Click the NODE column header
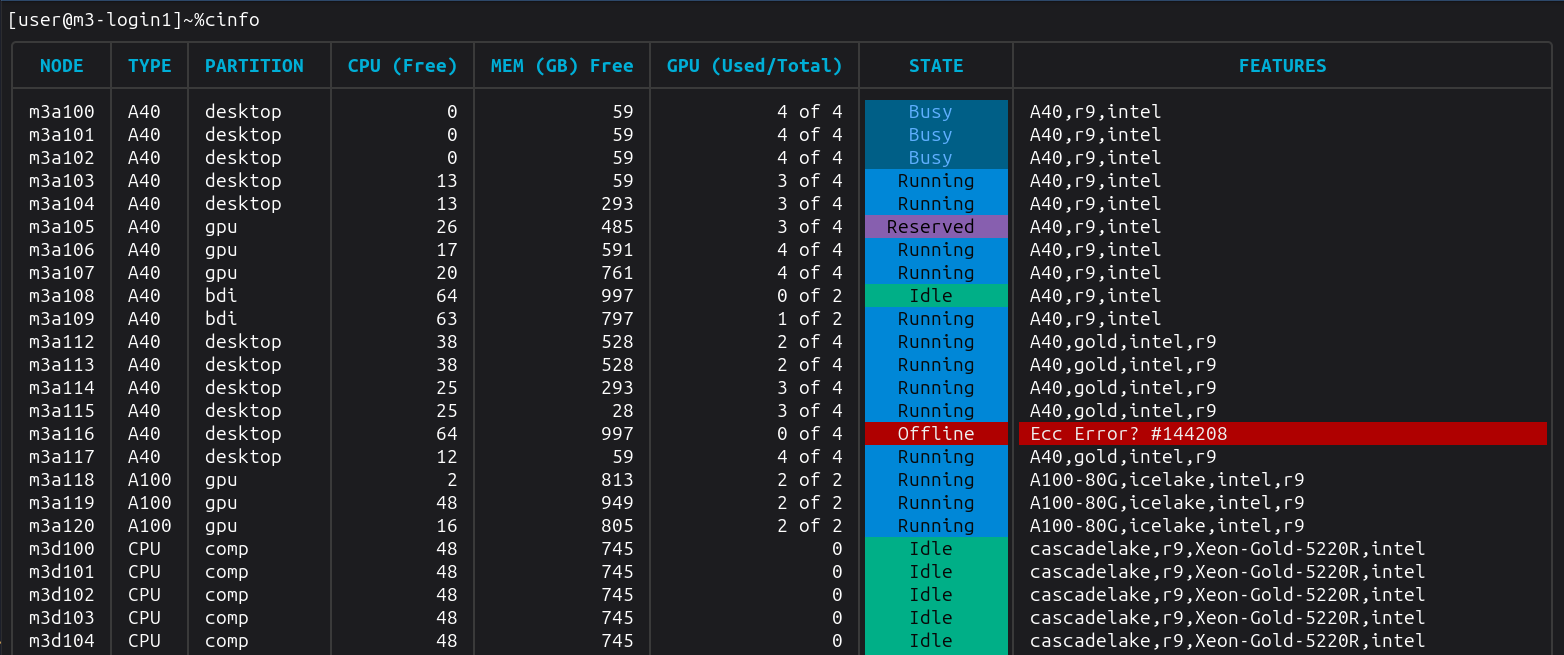 [x=61, y=65]
